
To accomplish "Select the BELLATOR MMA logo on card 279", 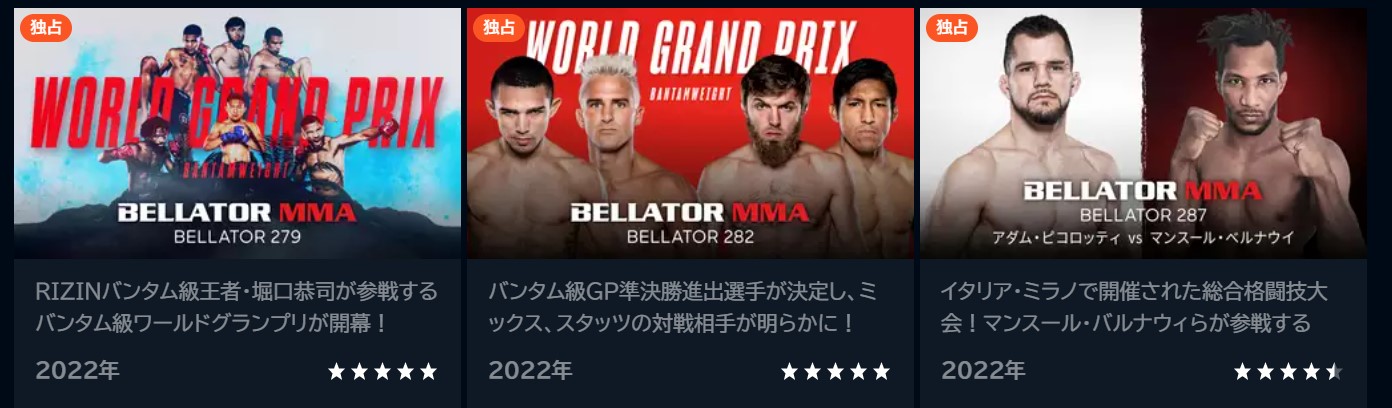I will [x=237, y=212].
